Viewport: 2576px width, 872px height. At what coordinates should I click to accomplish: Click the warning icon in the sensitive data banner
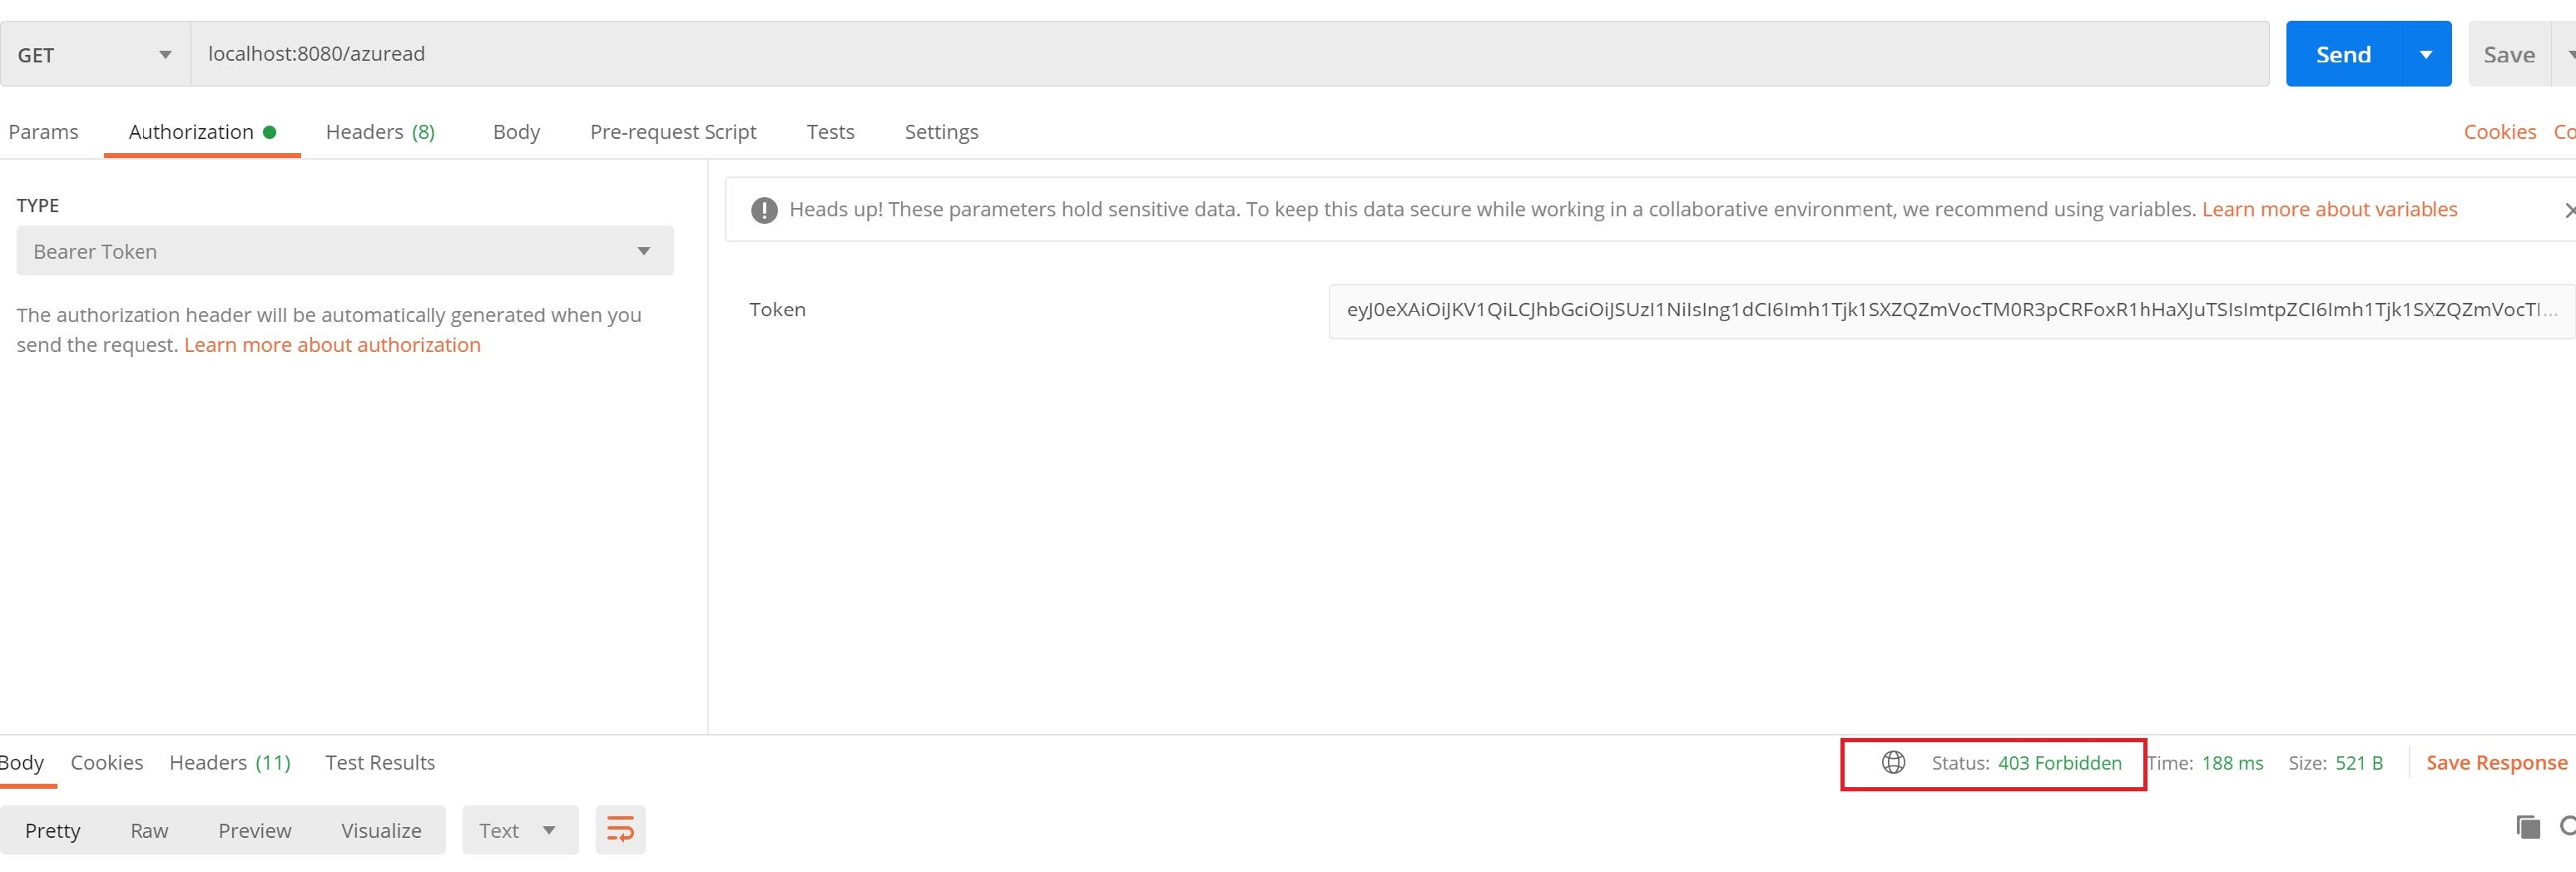pos(764,209)
